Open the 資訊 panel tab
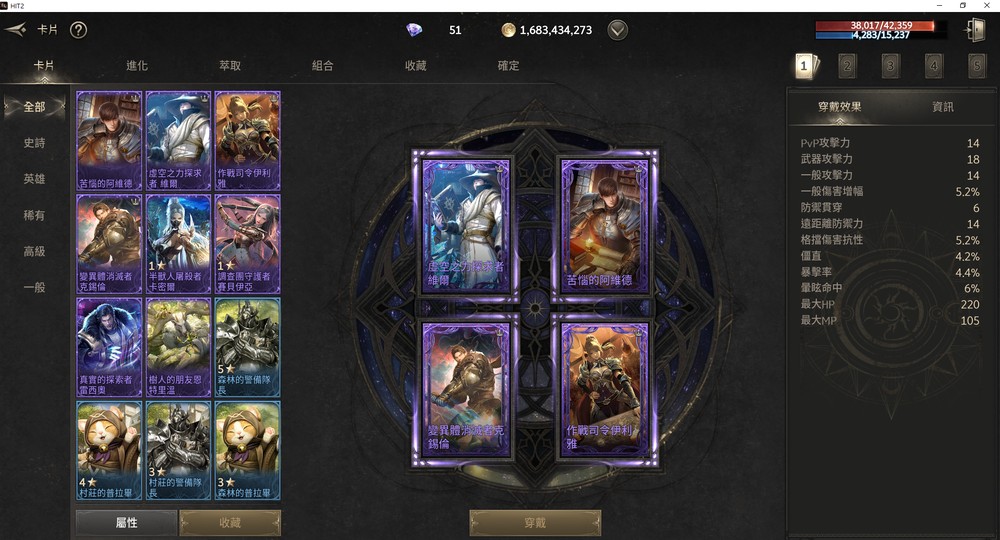Viewport: 1000px width, 540px height. (943, 106)
